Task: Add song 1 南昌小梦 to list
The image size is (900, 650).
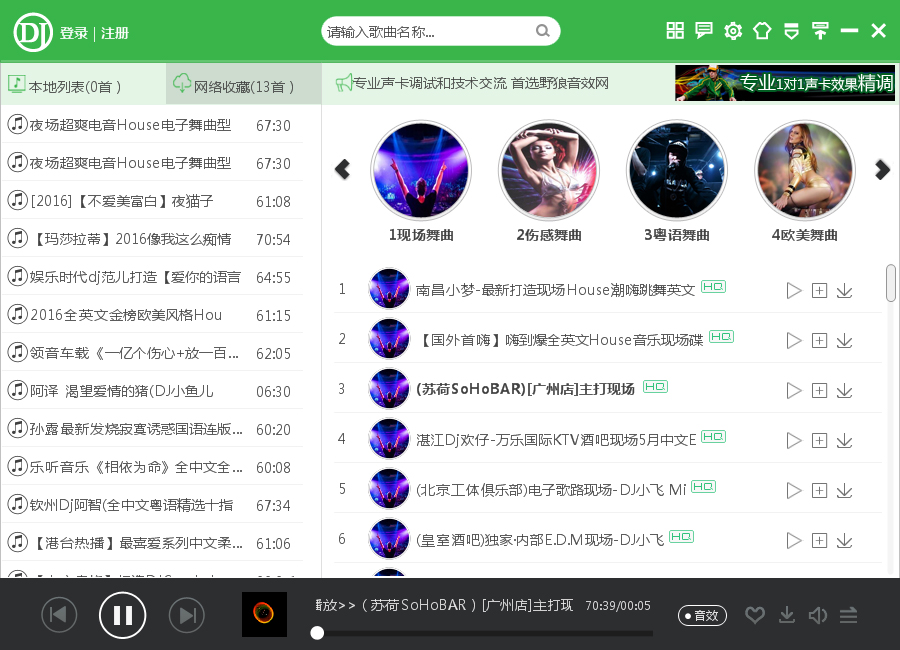Action: pyautogui.click(x=819, y=291)
